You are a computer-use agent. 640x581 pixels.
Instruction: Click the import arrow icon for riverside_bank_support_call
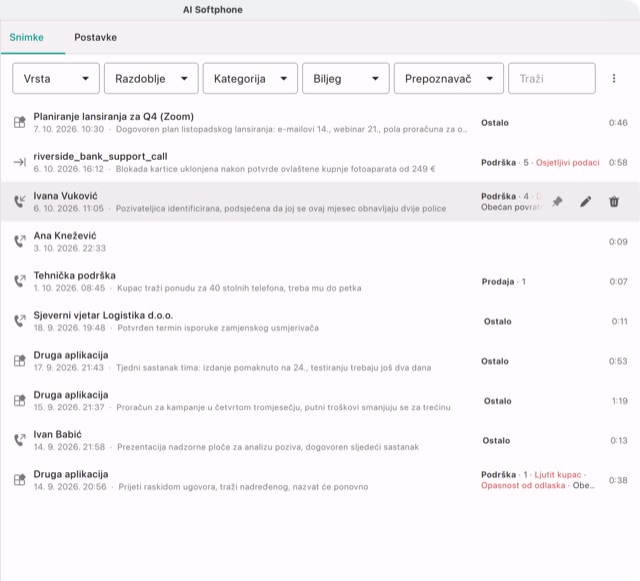(x=20, y=162)
